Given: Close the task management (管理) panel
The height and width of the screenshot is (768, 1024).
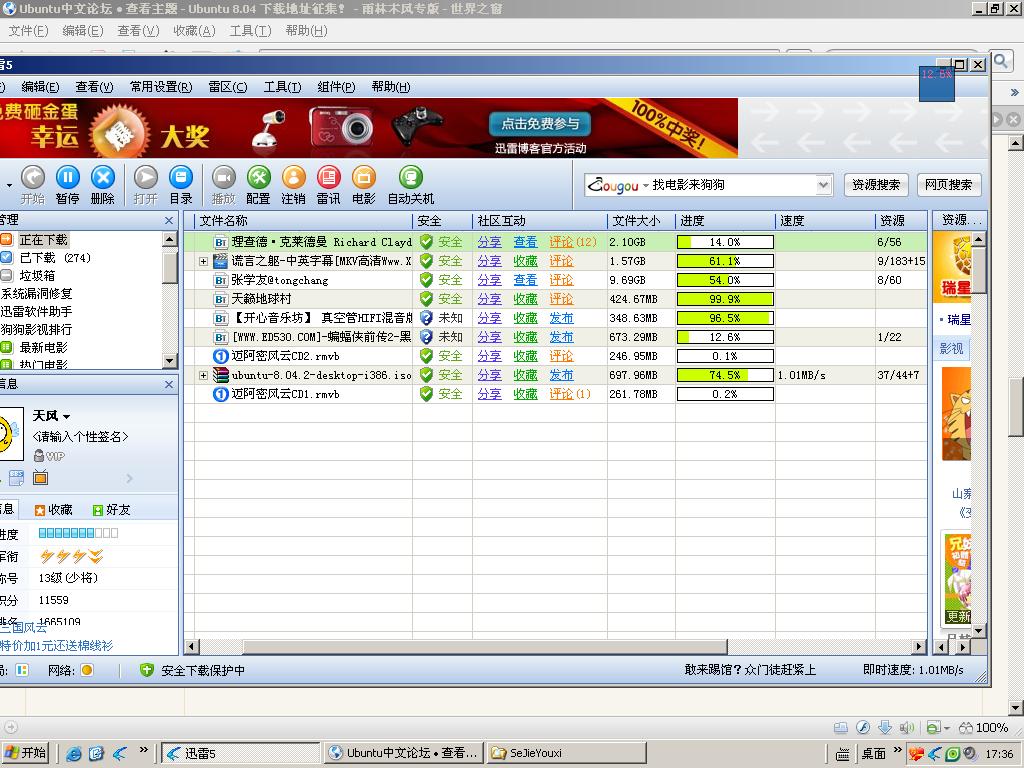Looking at the screenshot, I should [x=169, y=221].
